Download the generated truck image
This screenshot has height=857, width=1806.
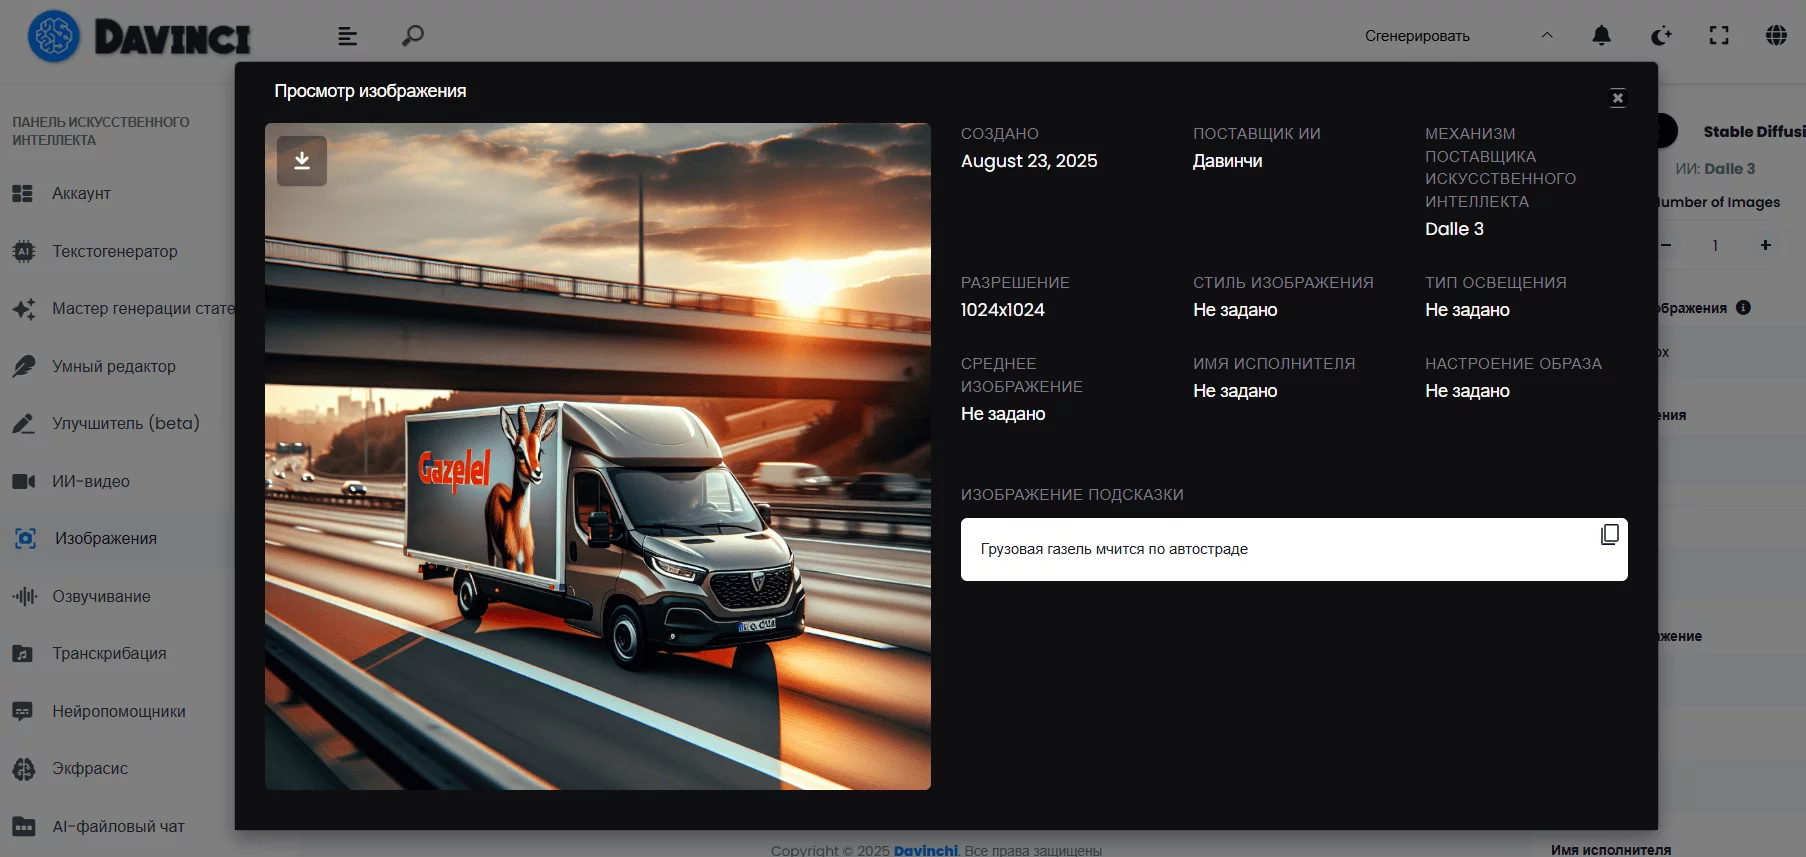coord(301,161)
